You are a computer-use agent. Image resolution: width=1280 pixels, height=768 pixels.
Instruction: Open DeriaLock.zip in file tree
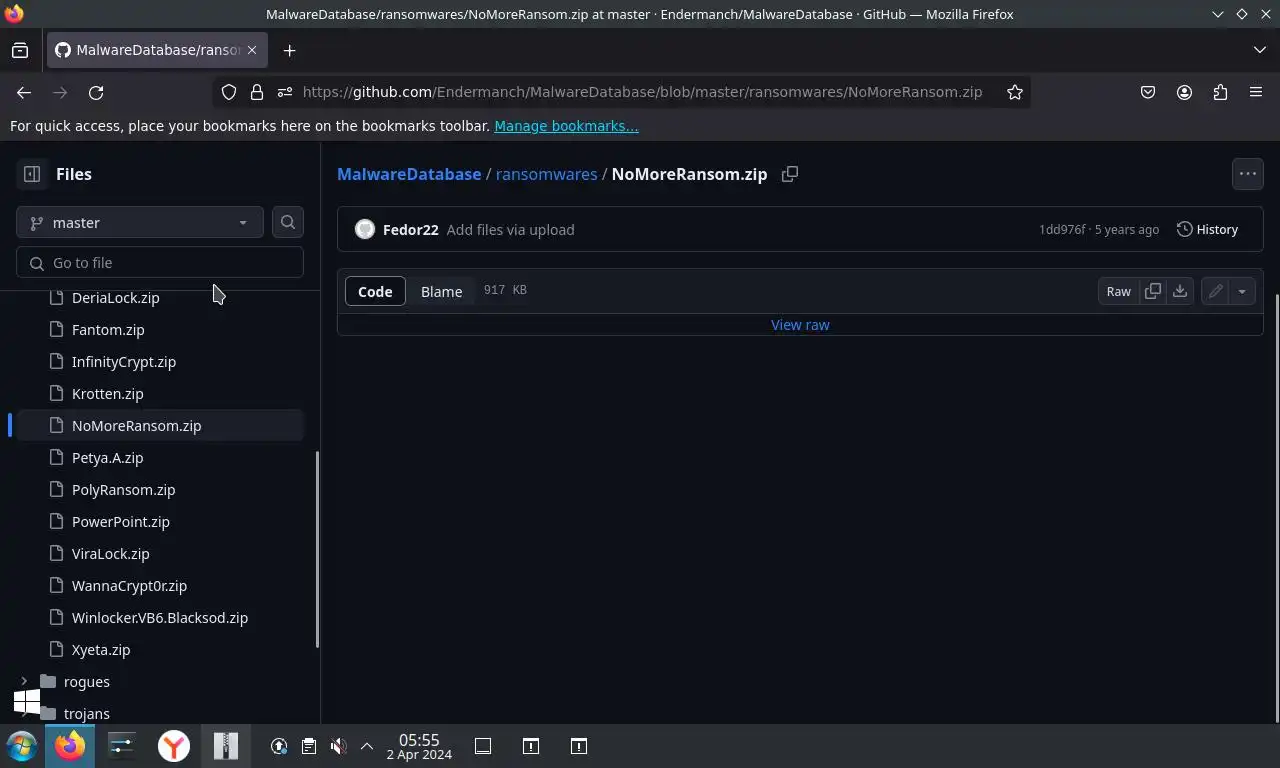click(x=116, y=298)
